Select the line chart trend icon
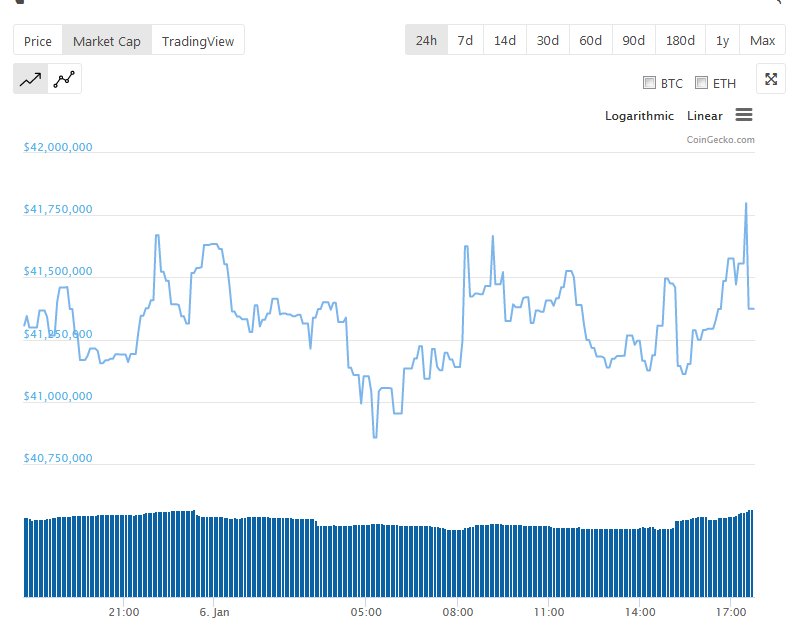This screenshot has width=809, height=642. (30, 79)
